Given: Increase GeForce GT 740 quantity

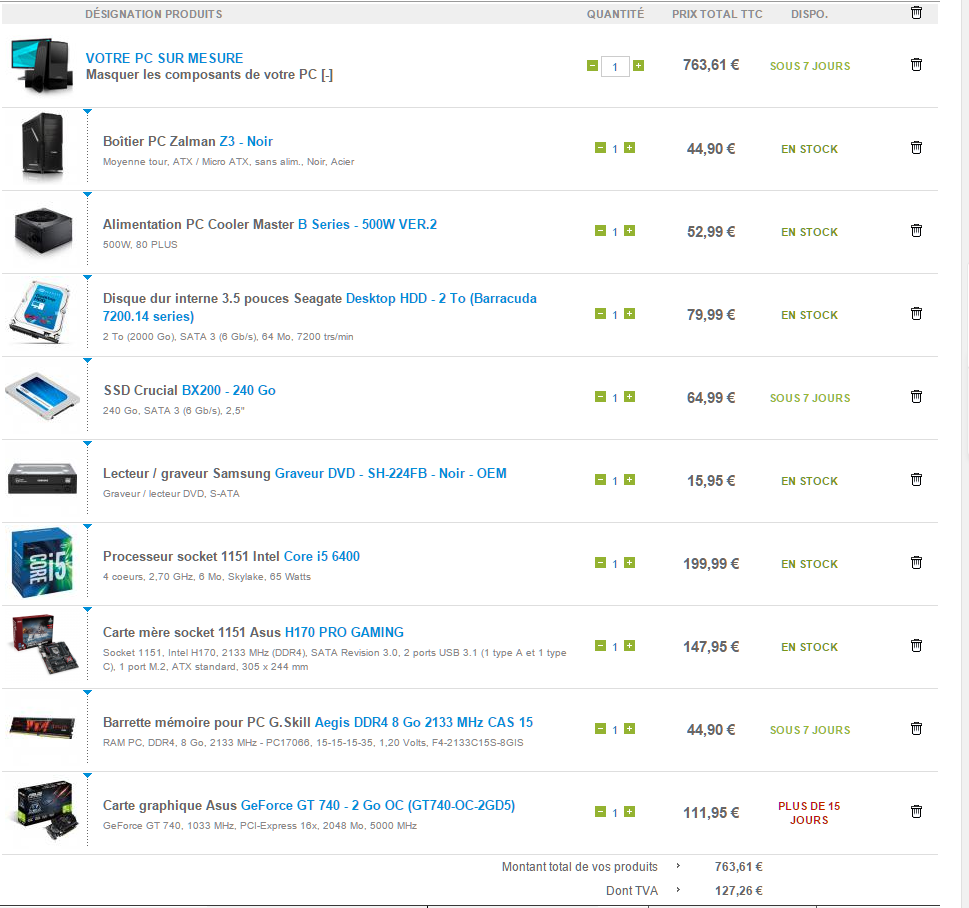Looking at the screenshot, I should coord(629,812).
